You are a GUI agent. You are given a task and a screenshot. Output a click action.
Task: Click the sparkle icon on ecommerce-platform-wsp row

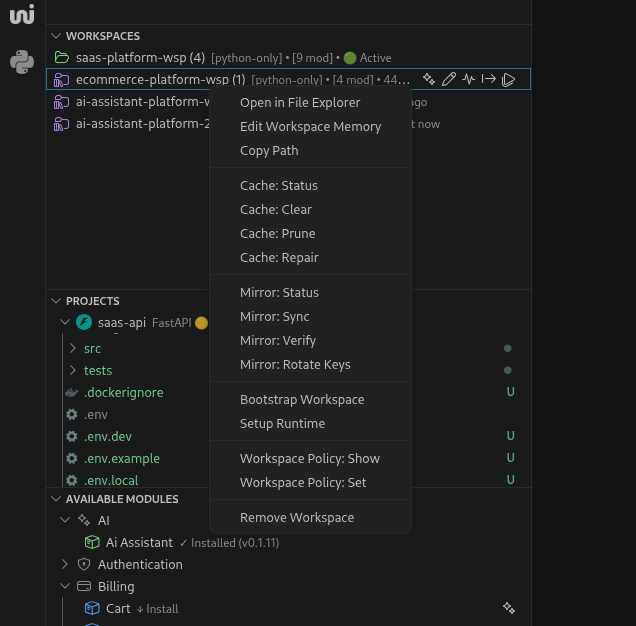tap(429, 79)
